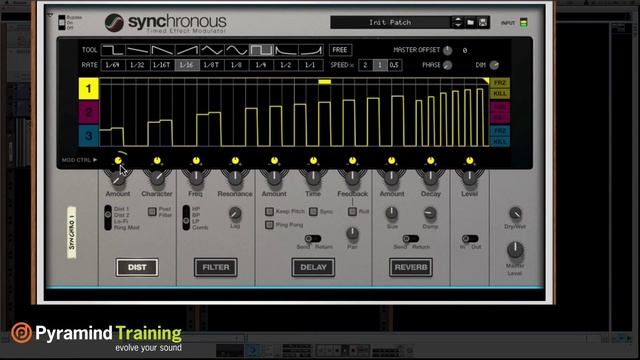Toggle KILL for curve 1
The height and width of the screenshot is (360, 640).
500,93
